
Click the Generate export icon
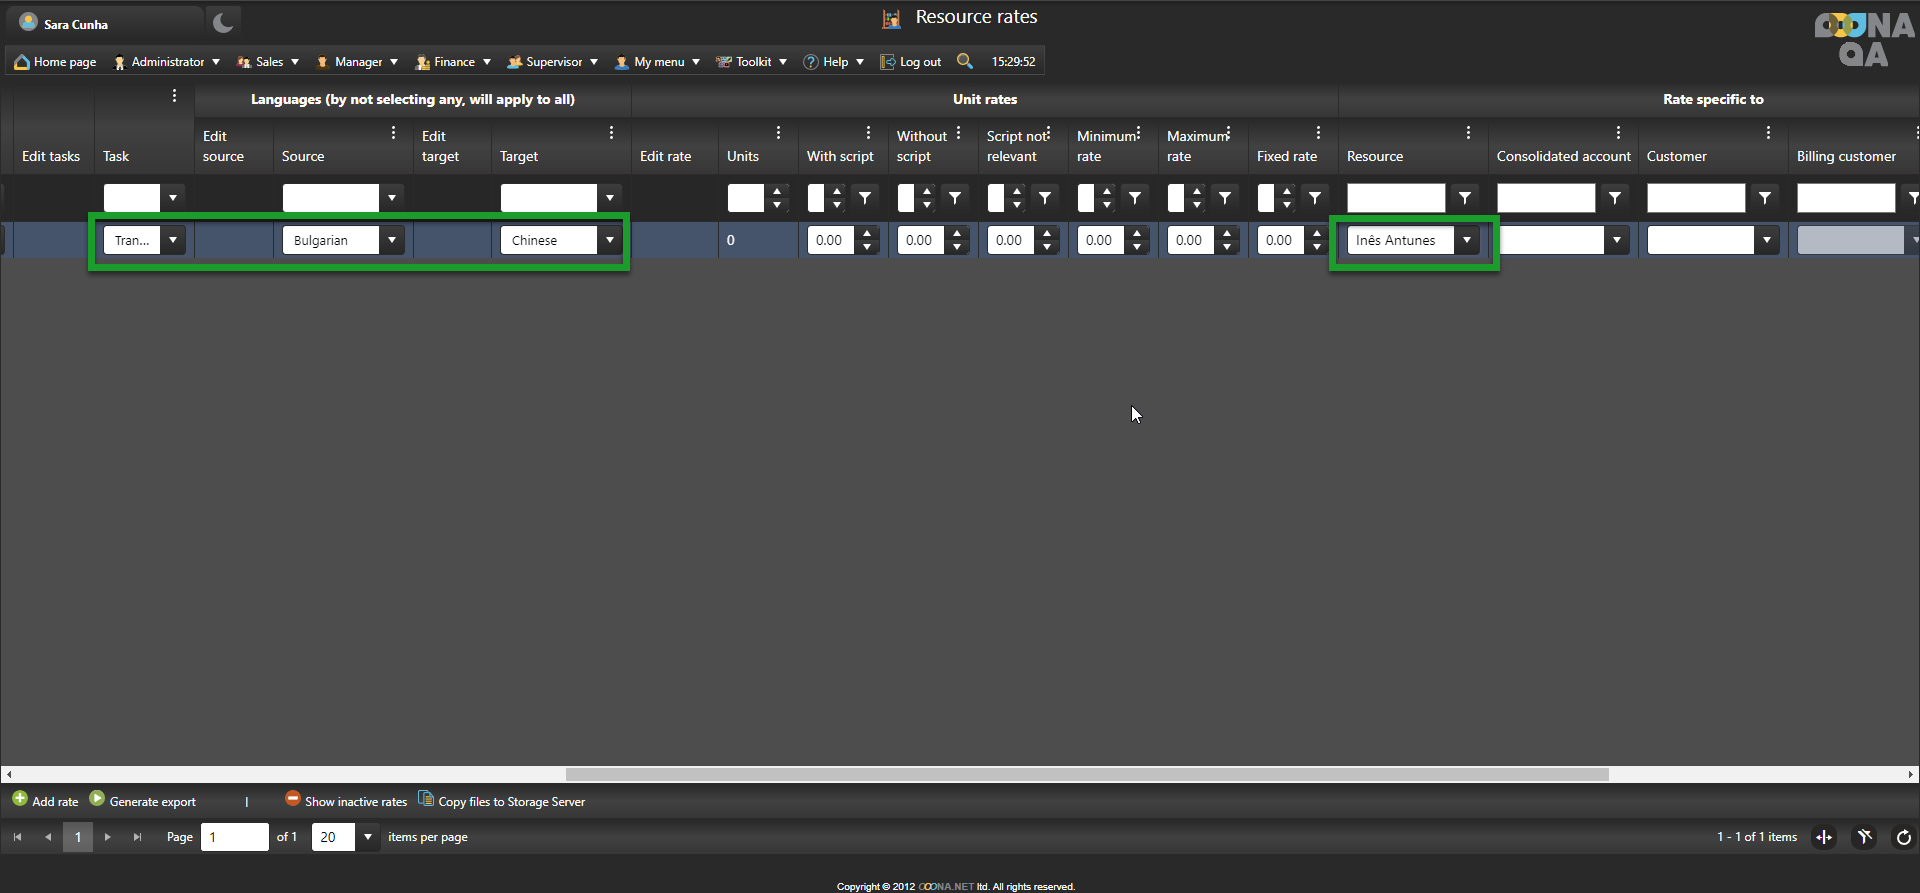point(97,799)
